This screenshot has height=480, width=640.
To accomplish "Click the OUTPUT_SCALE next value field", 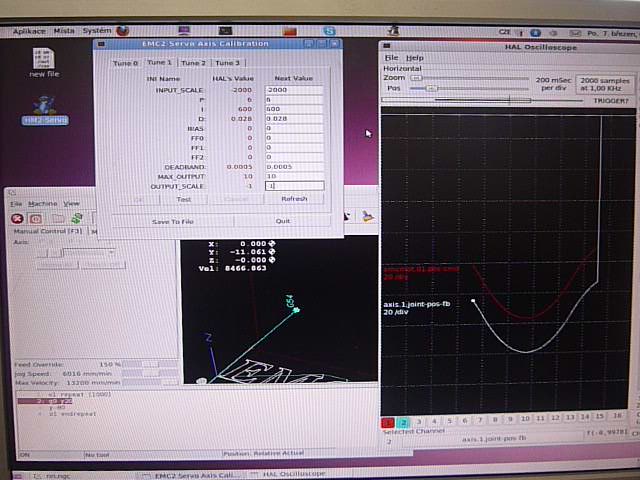I will 293,186.
